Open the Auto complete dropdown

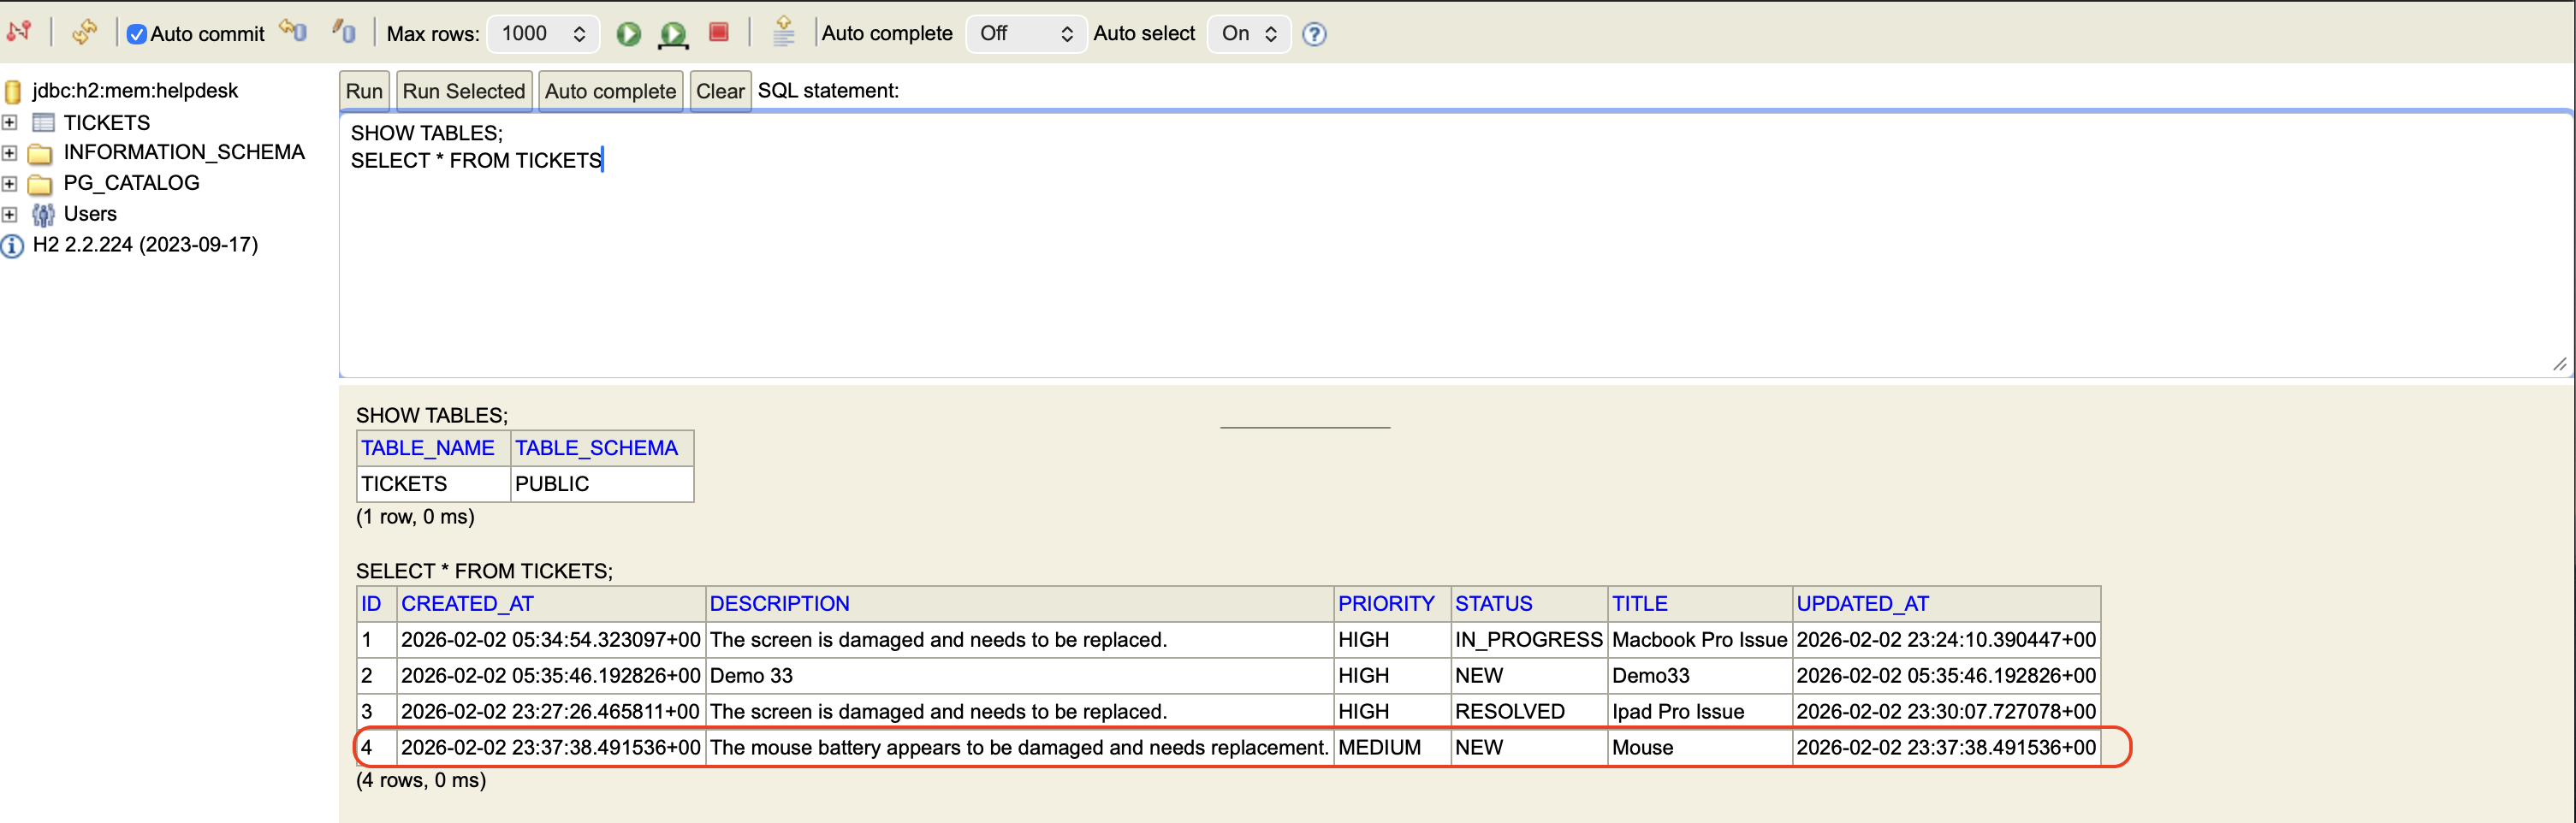[x=1026, y=33]
